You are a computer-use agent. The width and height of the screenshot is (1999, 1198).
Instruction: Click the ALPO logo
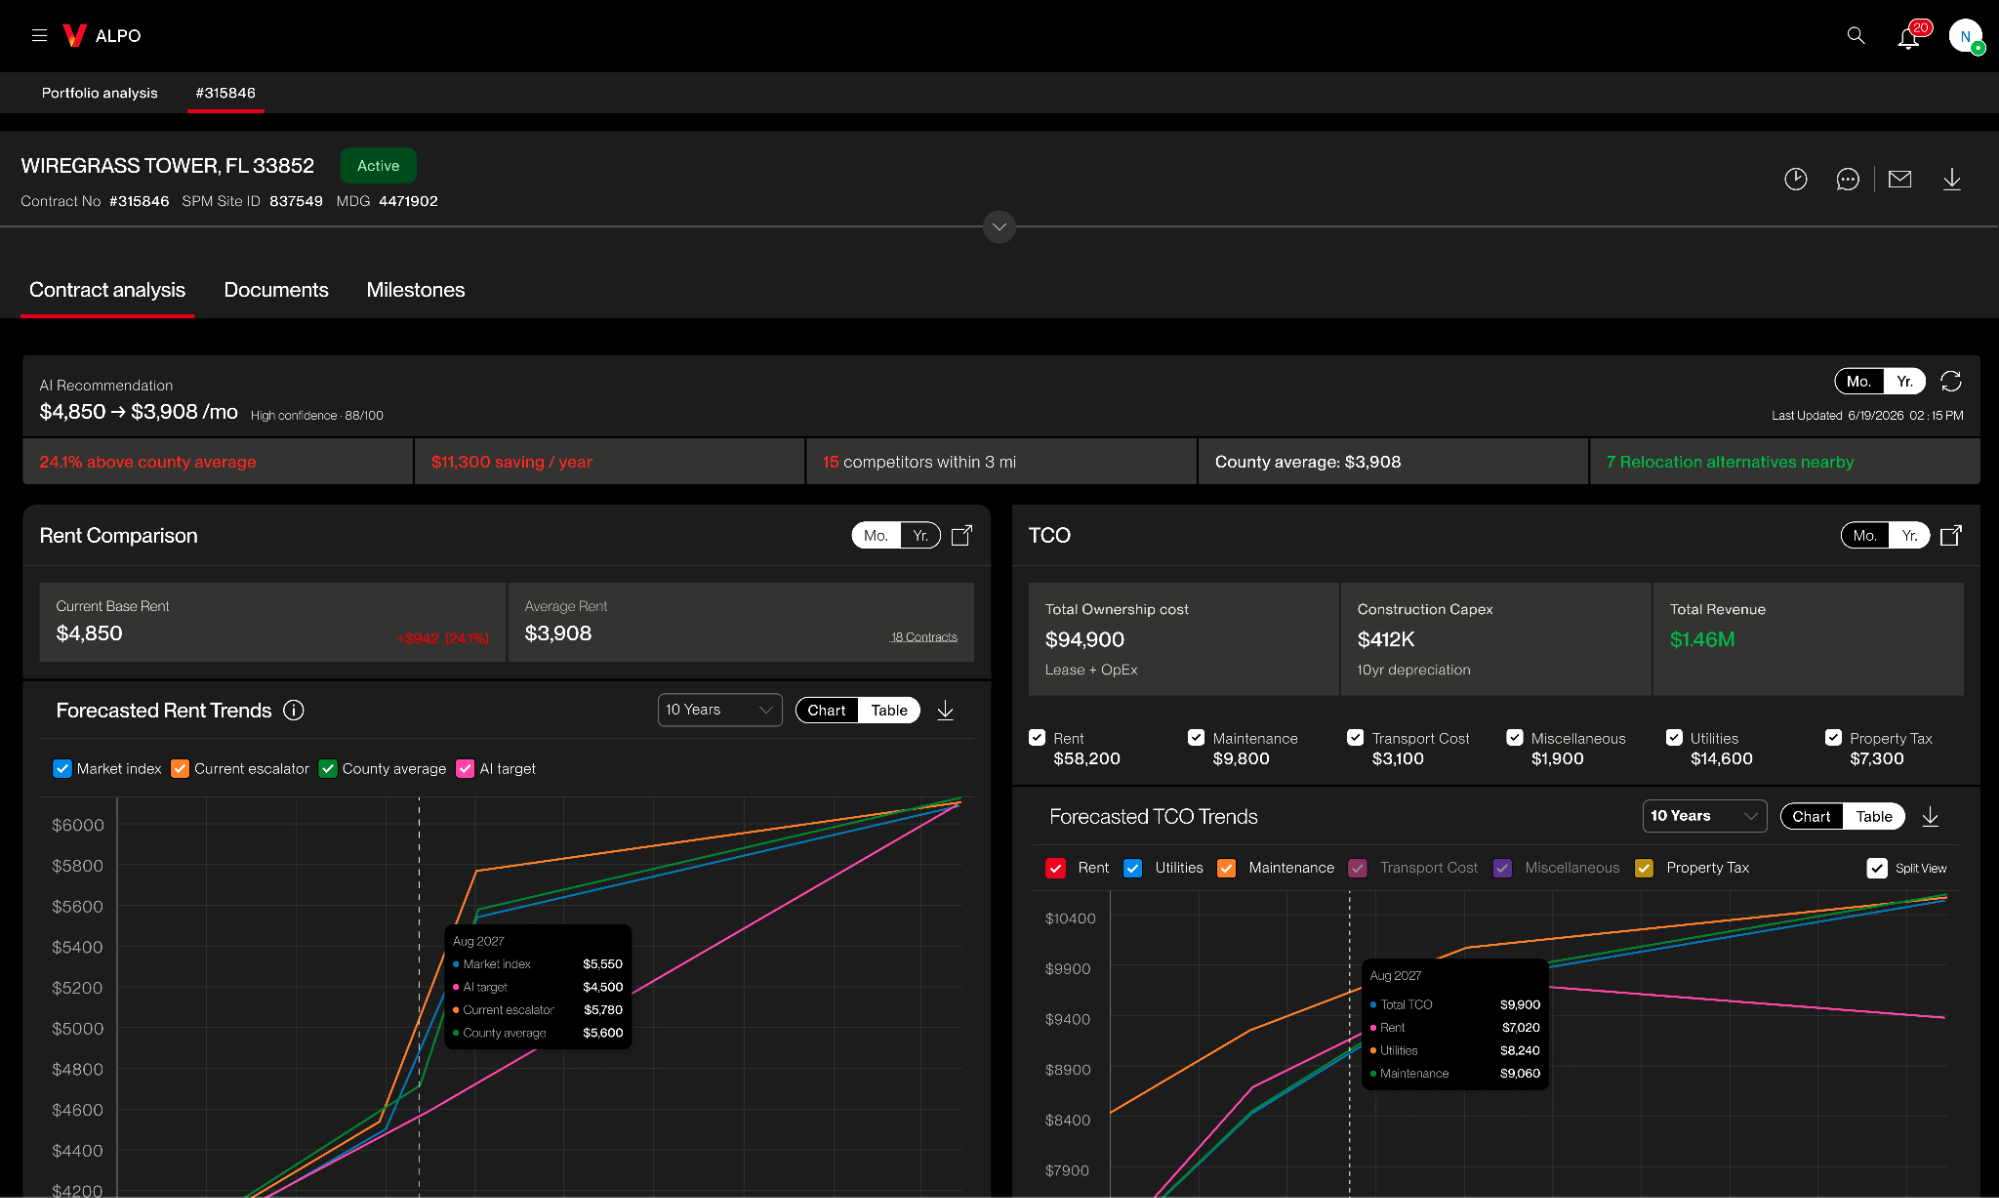(x=102, y=35)
